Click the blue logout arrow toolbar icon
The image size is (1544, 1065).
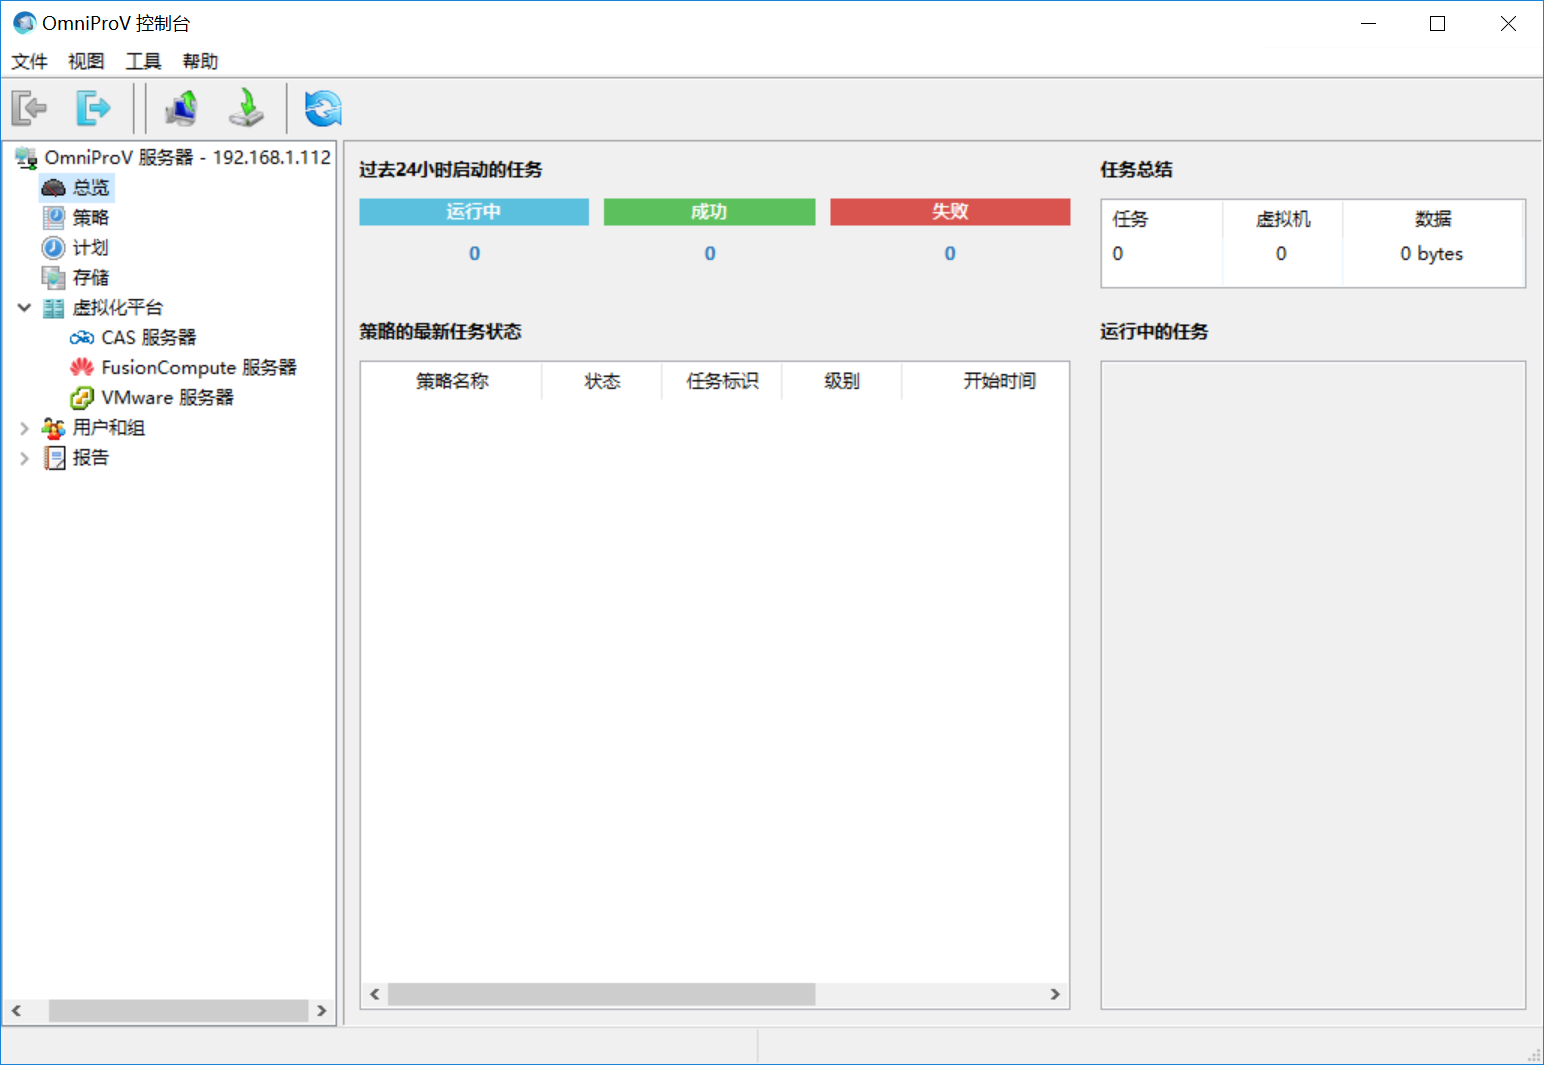tap(93, 108)
